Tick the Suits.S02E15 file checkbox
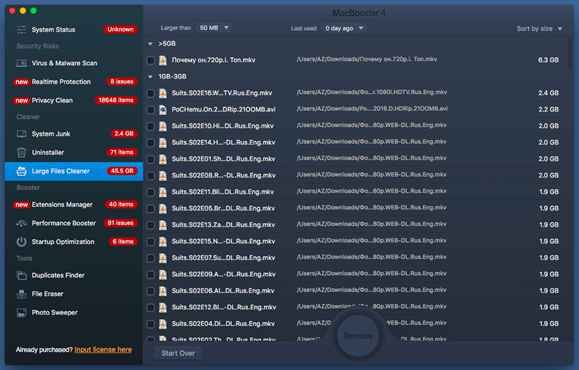Image resolution: width=579 pixels, height=370 pixels. coord(150,241)
